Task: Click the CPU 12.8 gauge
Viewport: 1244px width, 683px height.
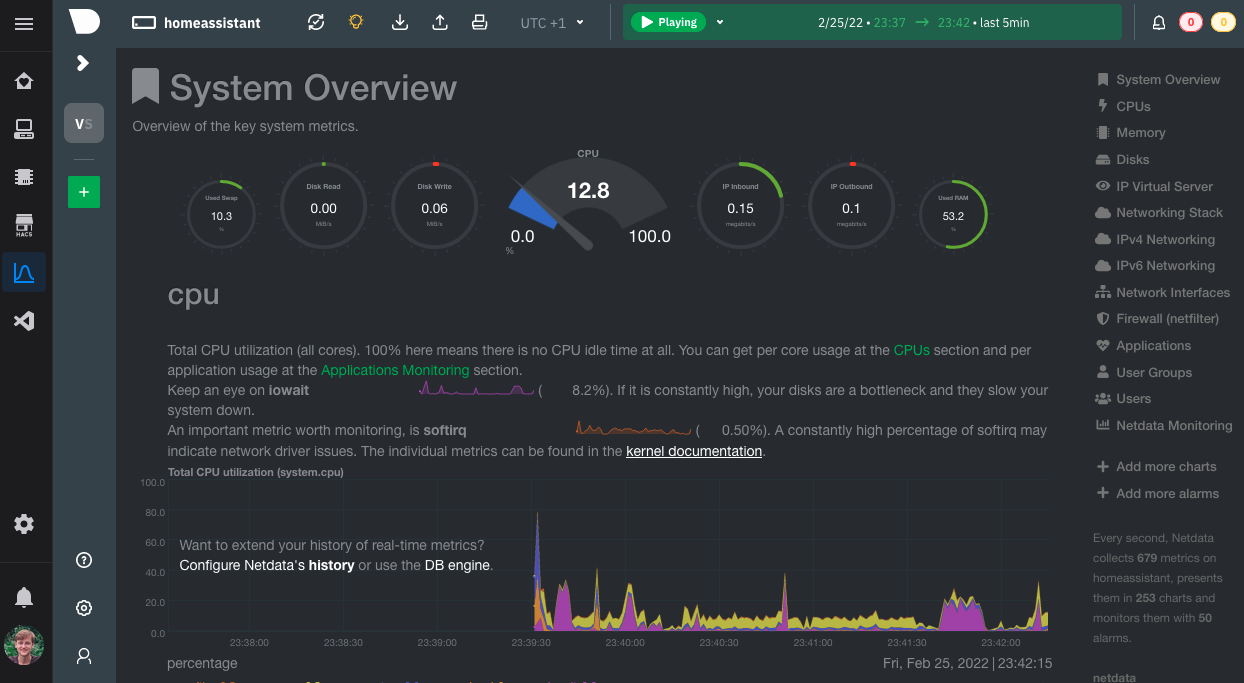Action: point(588,203)
